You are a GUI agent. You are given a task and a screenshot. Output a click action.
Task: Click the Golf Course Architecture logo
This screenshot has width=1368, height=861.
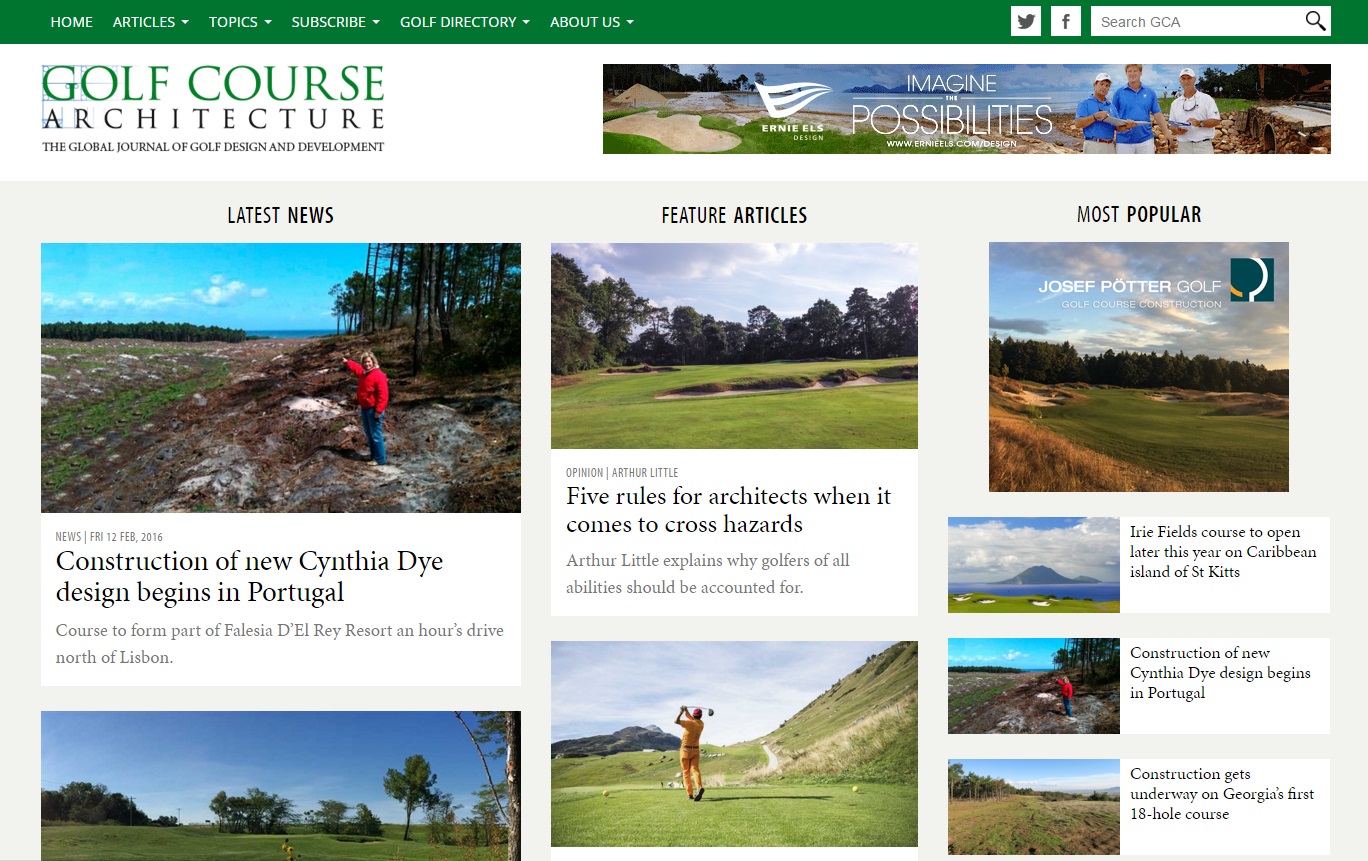tap(213, 109)
